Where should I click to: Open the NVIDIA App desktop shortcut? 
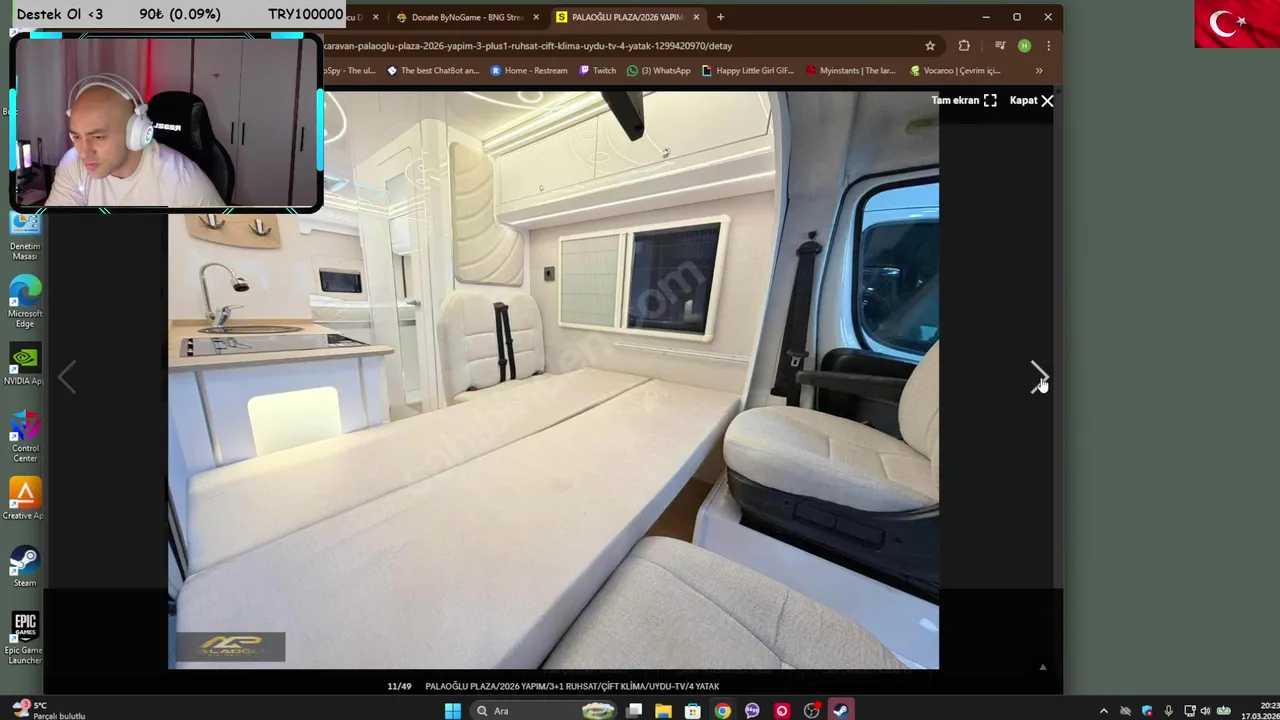pos(25,366)
